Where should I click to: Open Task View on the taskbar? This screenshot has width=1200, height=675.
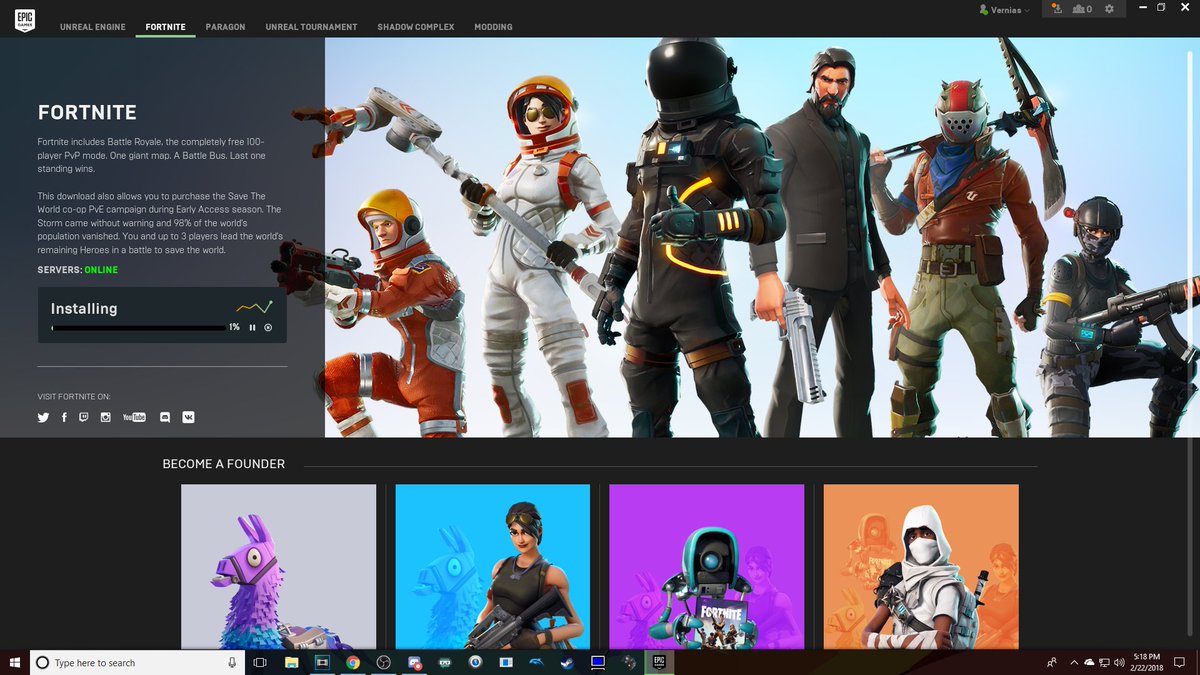[x=259, y=662]
